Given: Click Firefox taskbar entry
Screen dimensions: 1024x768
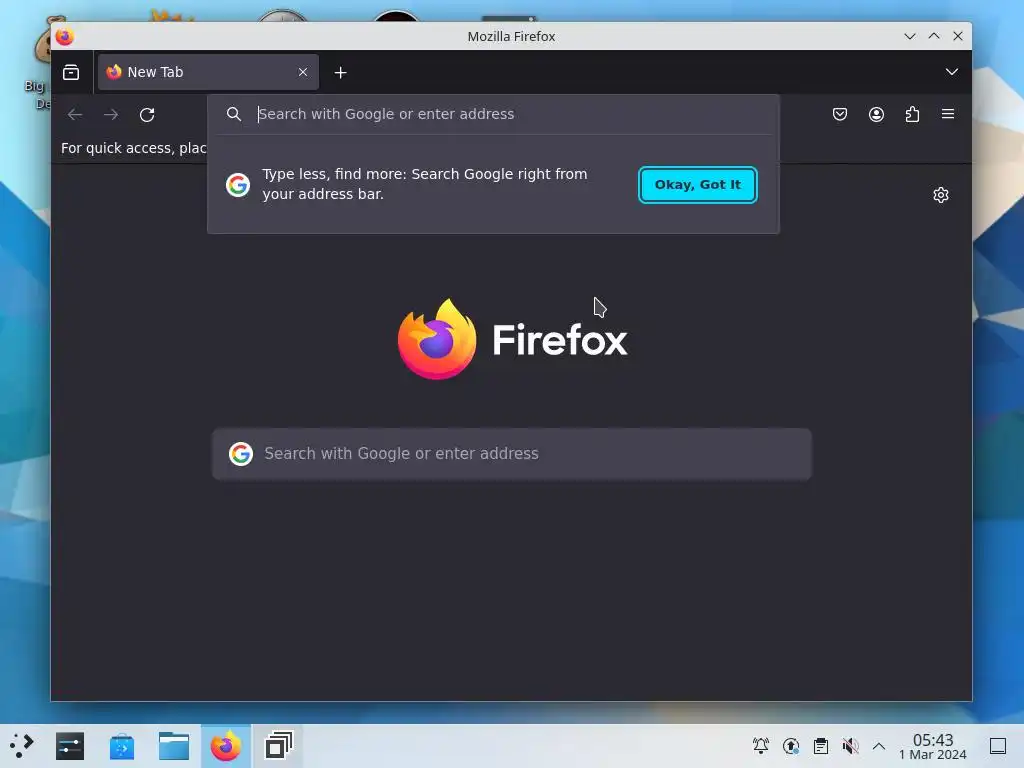Looking at the screenshot, I should [x=225, y=746].
